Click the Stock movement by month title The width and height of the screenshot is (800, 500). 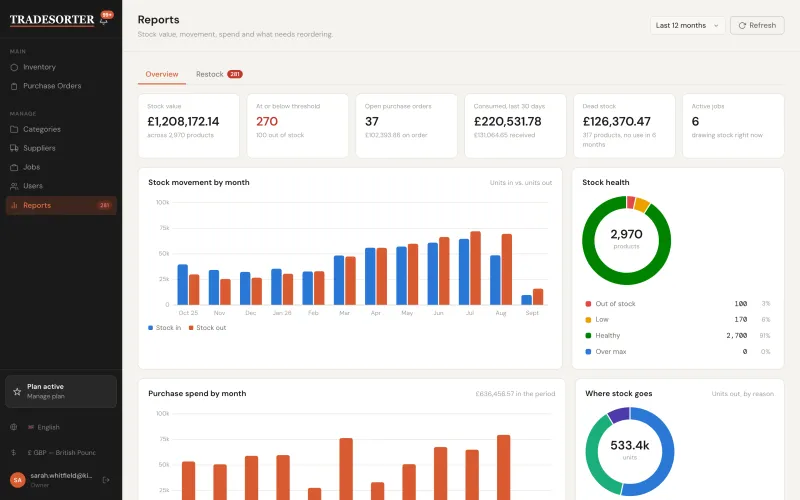coord(199,183)
